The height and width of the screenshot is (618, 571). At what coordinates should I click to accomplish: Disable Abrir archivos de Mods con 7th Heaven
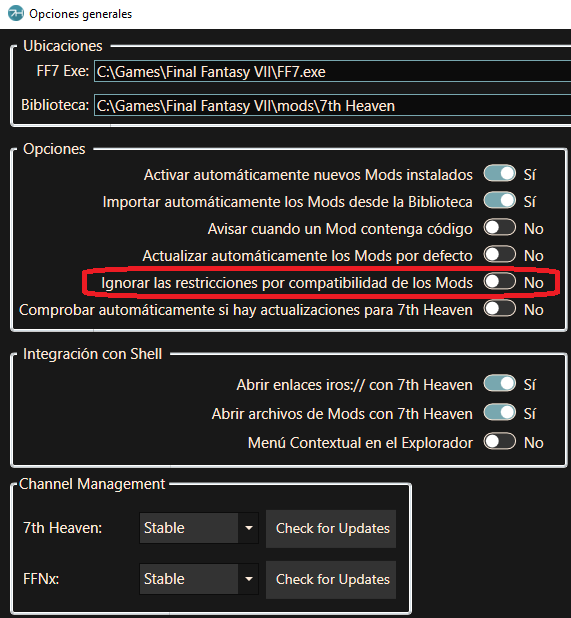500,413
